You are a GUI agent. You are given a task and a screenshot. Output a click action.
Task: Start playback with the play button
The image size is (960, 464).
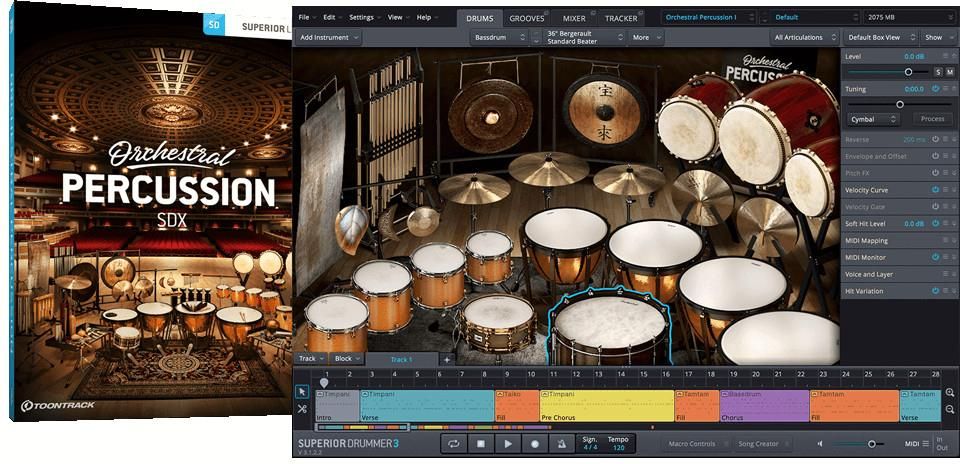coord(508,444)
